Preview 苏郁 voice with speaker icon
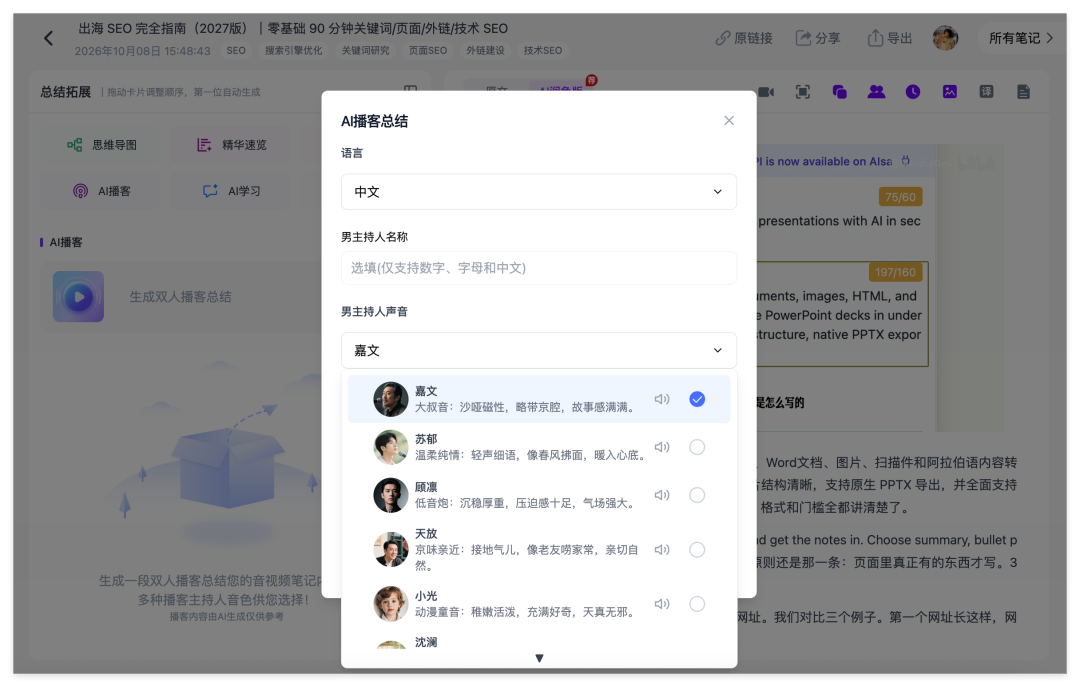This screenshot has width=1080, height=687. point(662,447)
